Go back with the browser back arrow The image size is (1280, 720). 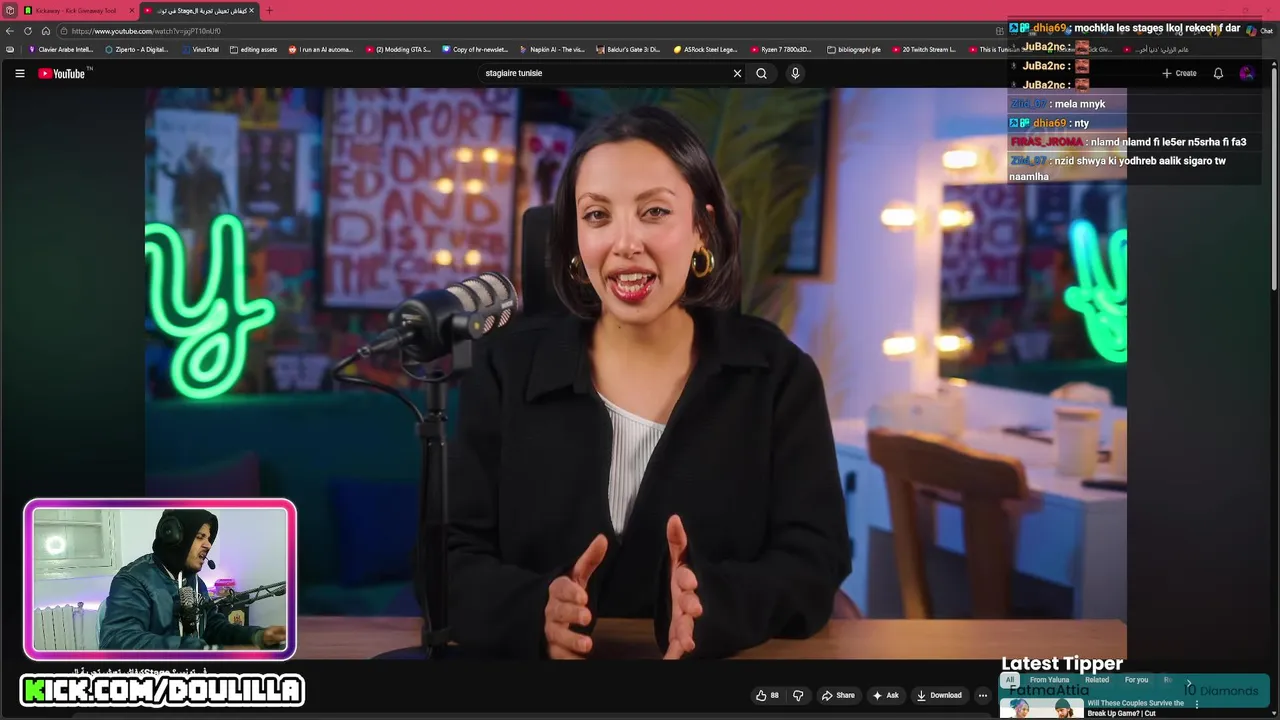tap(10, 31)
